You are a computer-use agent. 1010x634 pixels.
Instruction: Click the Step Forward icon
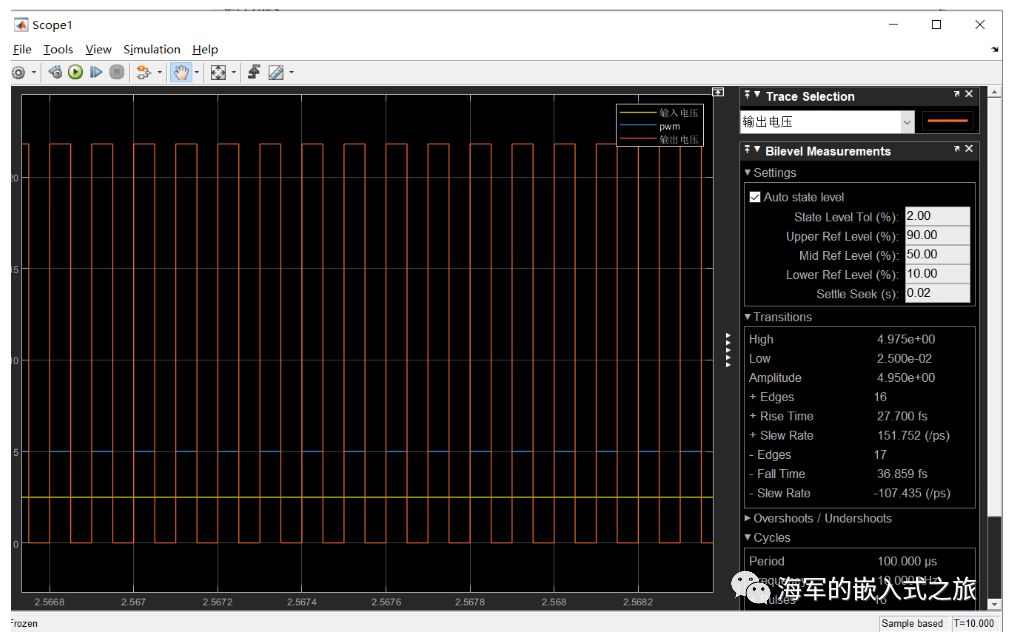point(96,72)
